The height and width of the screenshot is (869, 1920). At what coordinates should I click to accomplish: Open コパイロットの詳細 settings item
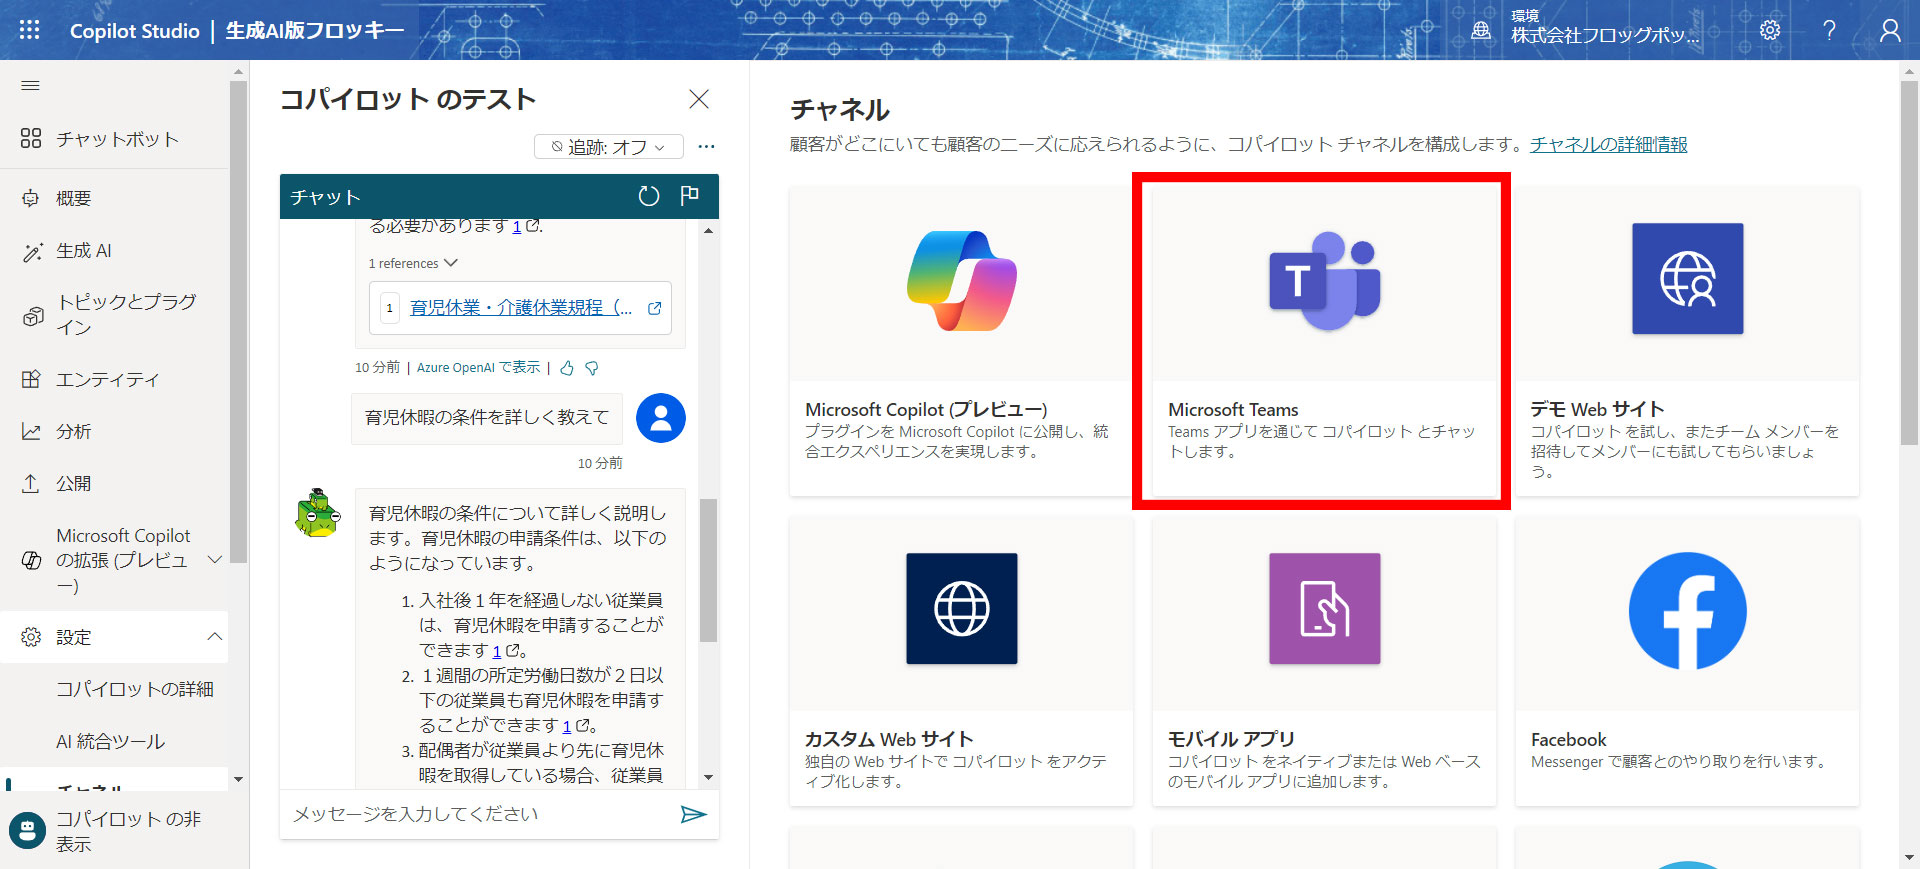click(x=134, y=689)
